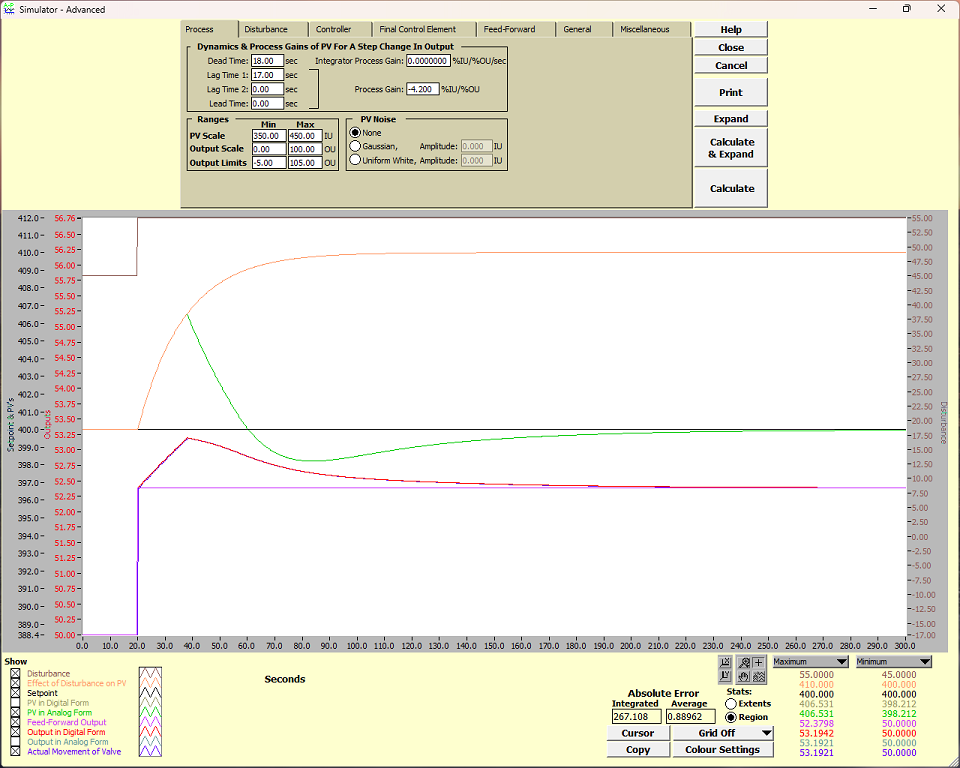Uncheck Disturbance in the Show panel

pos(15,673)
